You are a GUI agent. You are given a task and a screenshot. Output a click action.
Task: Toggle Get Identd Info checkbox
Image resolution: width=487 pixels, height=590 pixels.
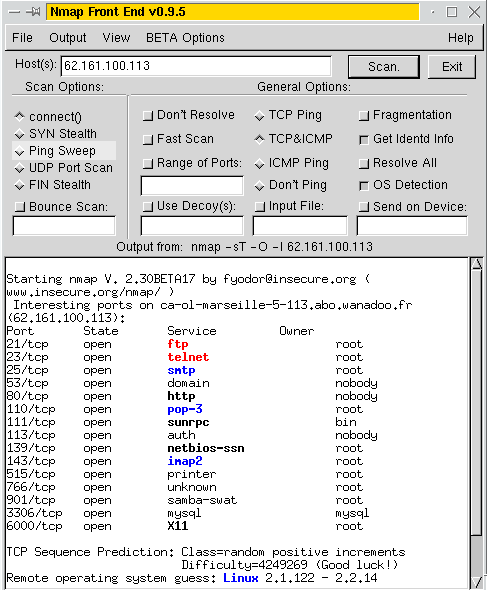[364, 140]
